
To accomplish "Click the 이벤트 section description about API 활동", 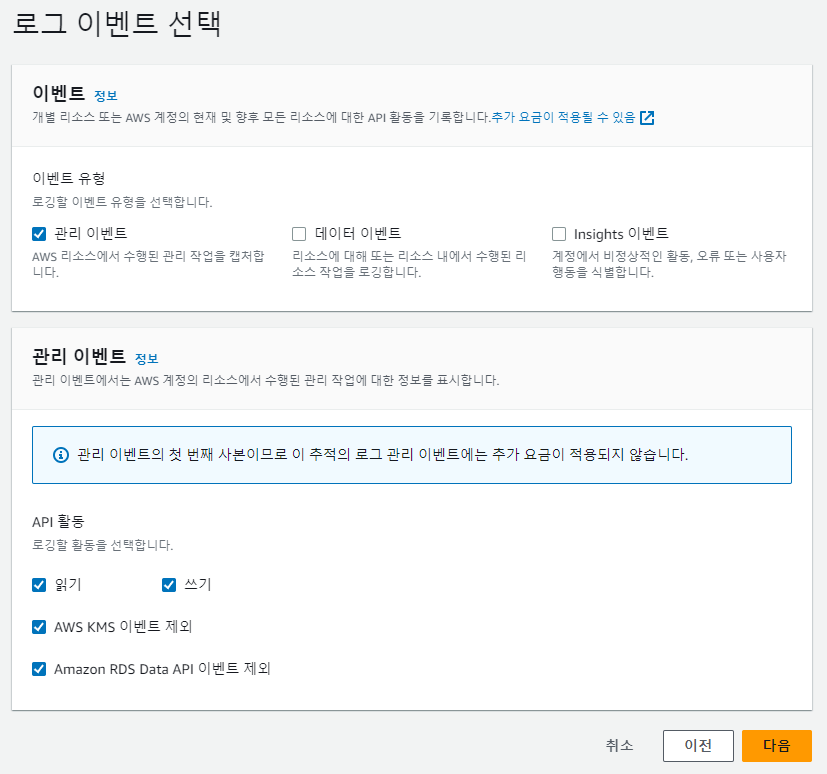I will click(262, 117).
